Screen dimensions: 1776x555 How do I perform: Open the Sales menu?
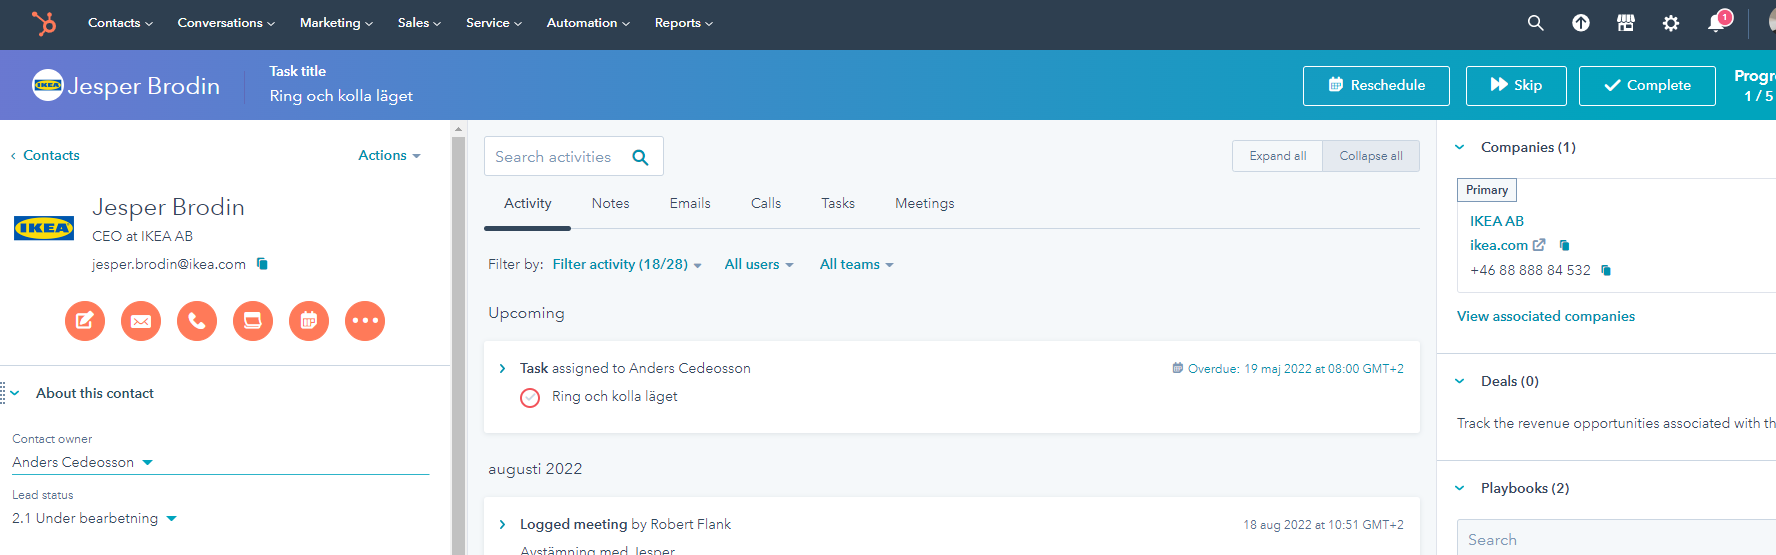coord(419,23)
